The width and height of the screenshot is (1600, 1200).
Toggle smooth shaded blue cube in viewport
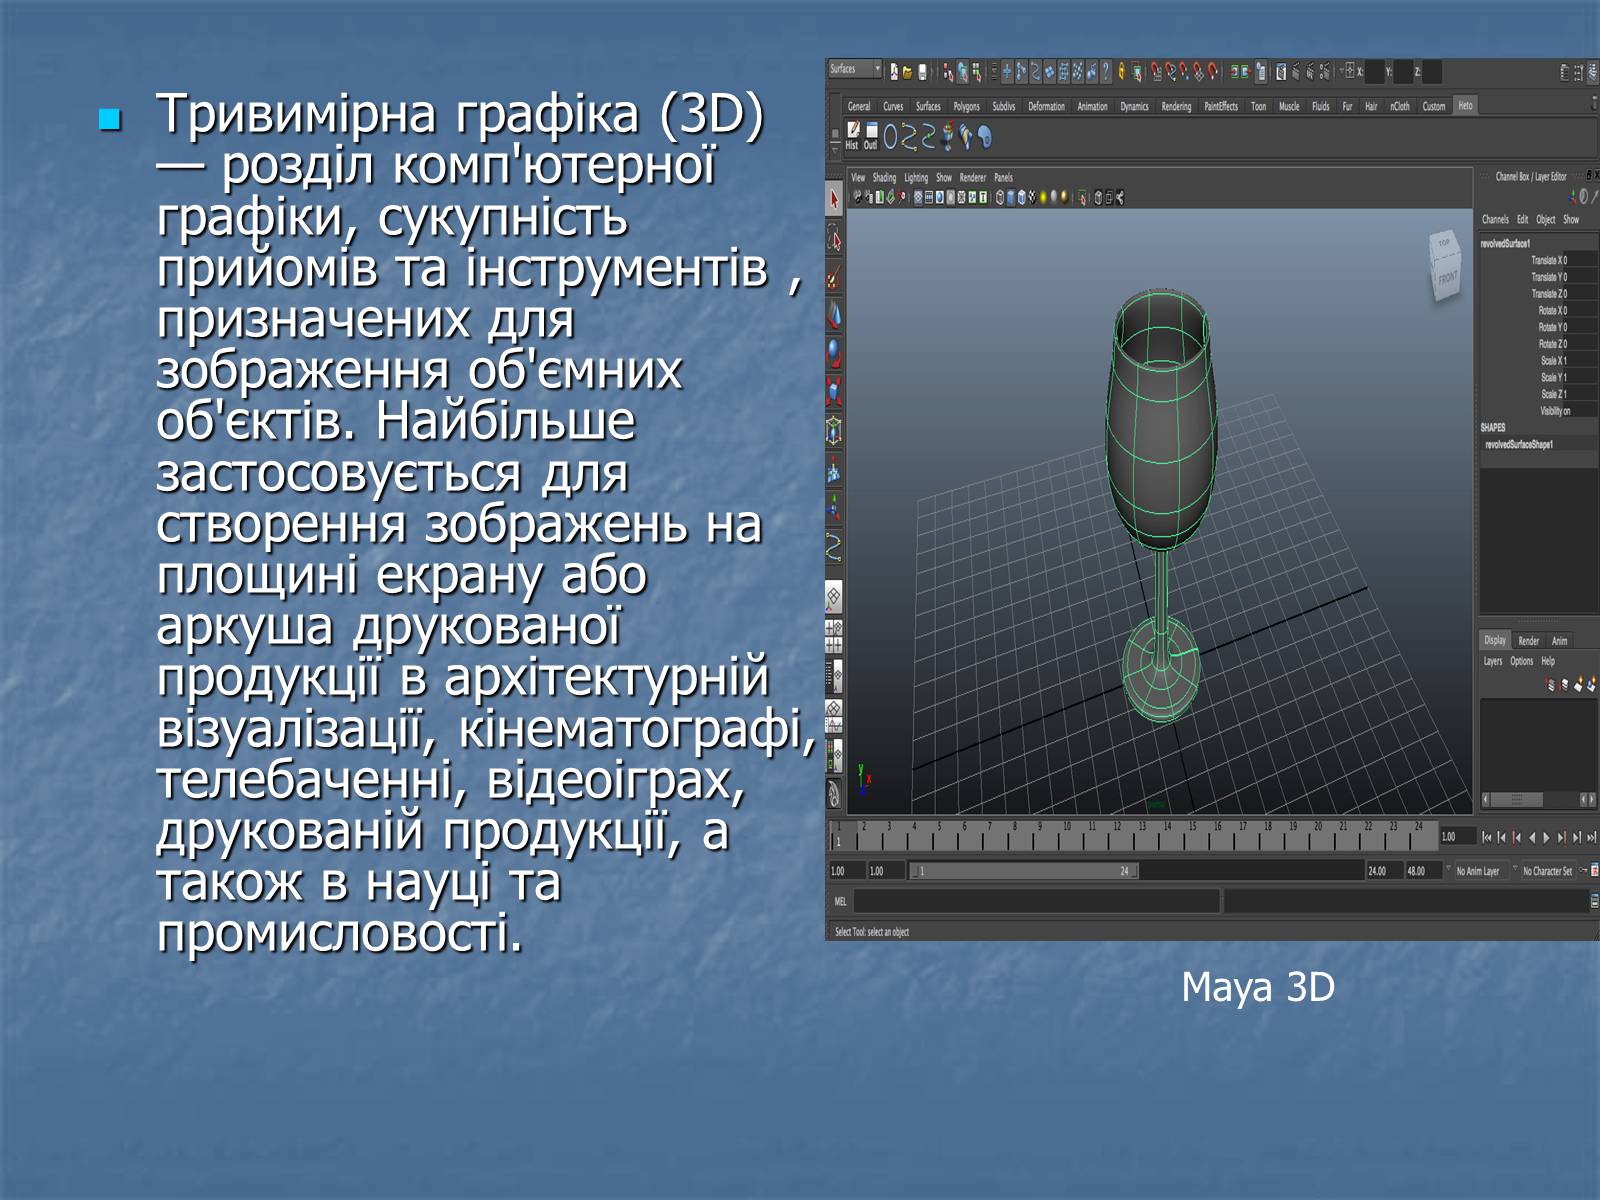[x=1010, y=197]
